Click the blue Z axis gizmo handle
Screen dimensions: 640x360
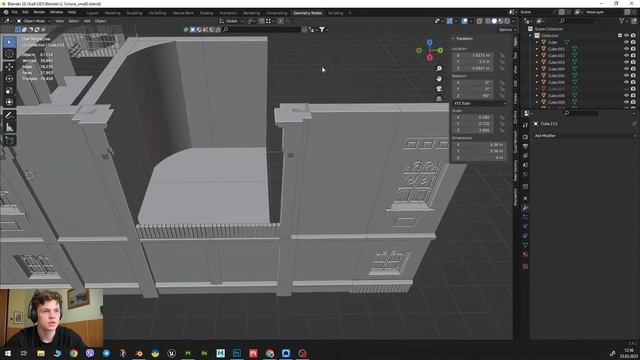pos(429,42)
